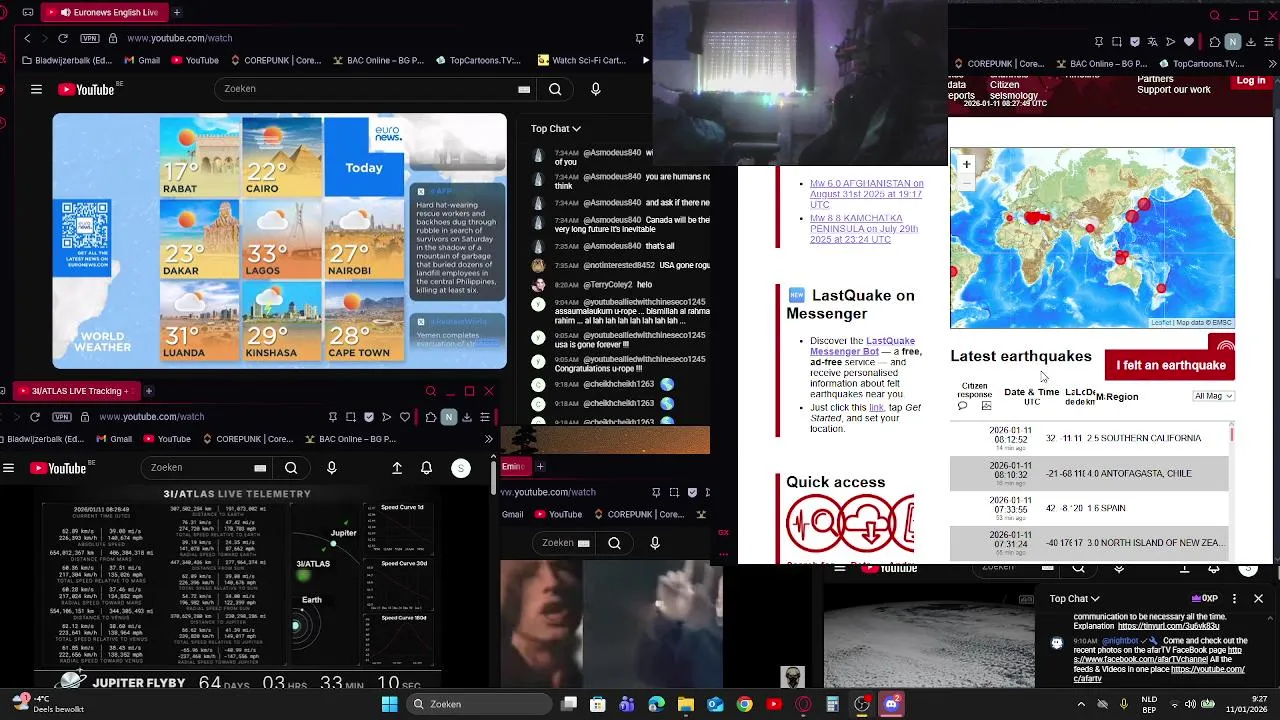
Task: Click the NORTH ISLAND OF NEW ZEALAND row
Action: [x=1089, y=543]
